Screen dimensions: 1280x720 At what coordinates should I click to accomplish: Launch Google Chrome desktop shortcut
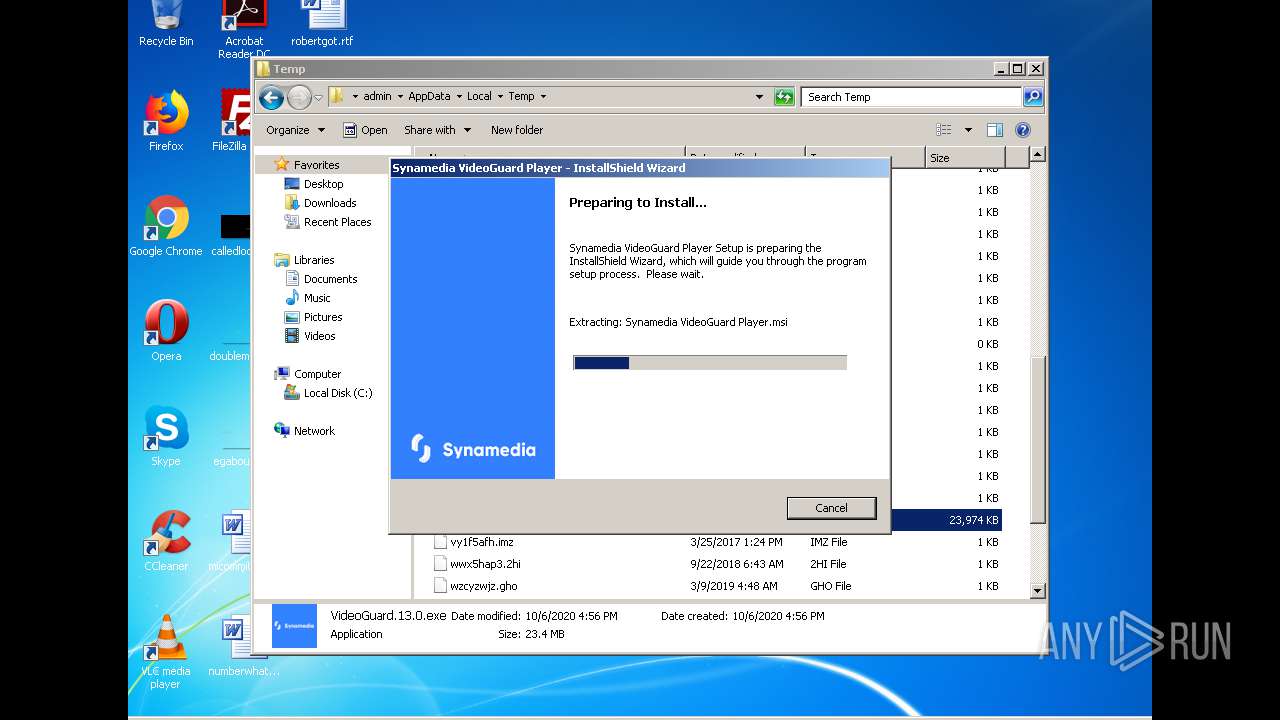click(x=166, y=226)
